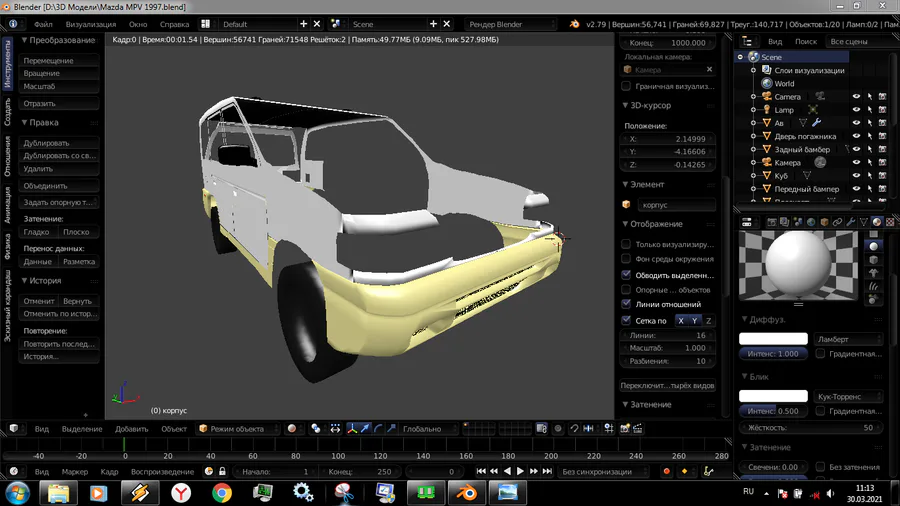Open the modifiers wrench properties tab
900x506 pixels.
point(851,222)
